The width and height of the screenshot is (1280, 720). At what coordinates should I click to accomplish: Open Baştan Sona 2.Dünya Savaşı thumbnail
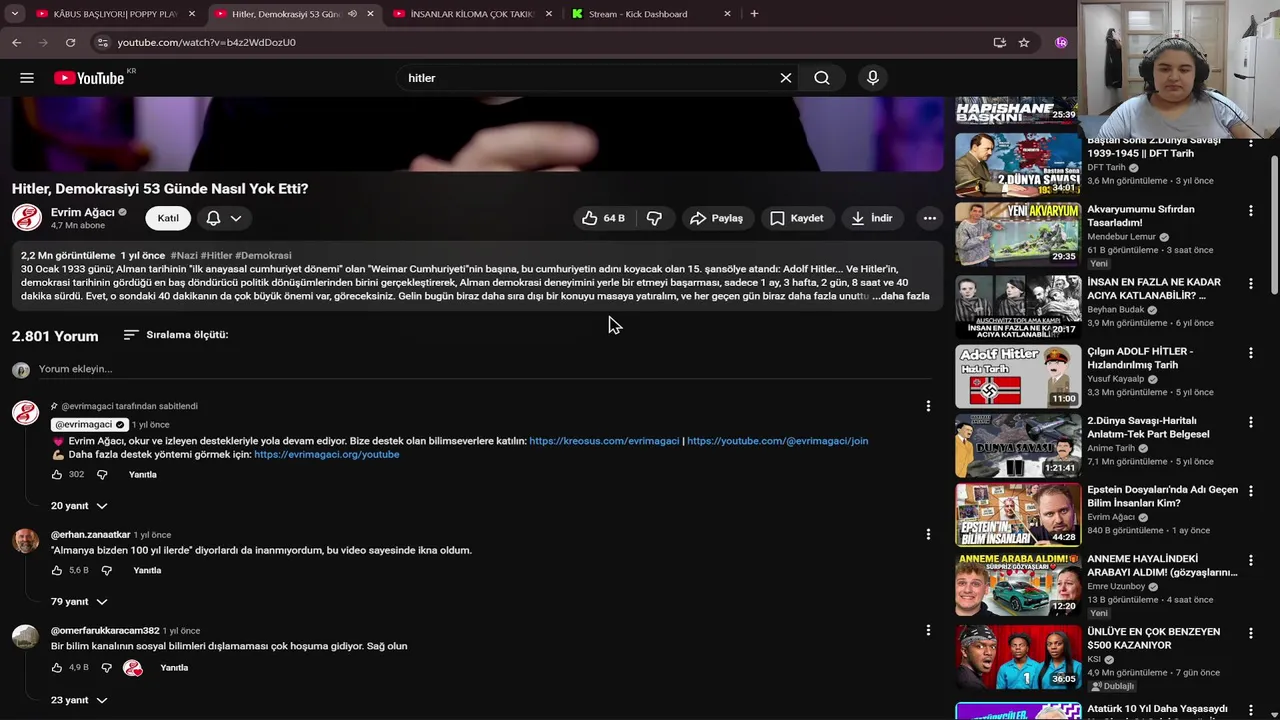[x=1018, y=164]
